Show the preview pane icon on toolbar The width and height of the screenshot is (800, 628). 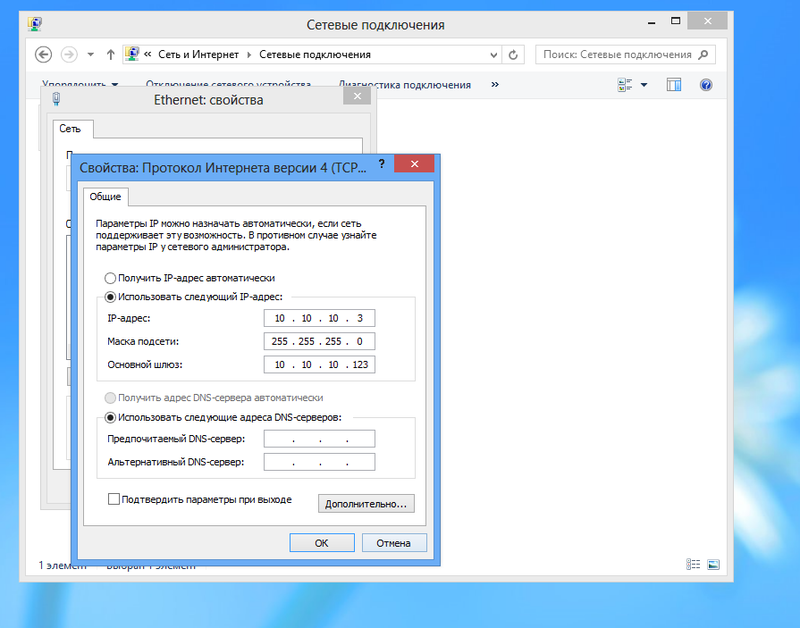pos(673,84)
